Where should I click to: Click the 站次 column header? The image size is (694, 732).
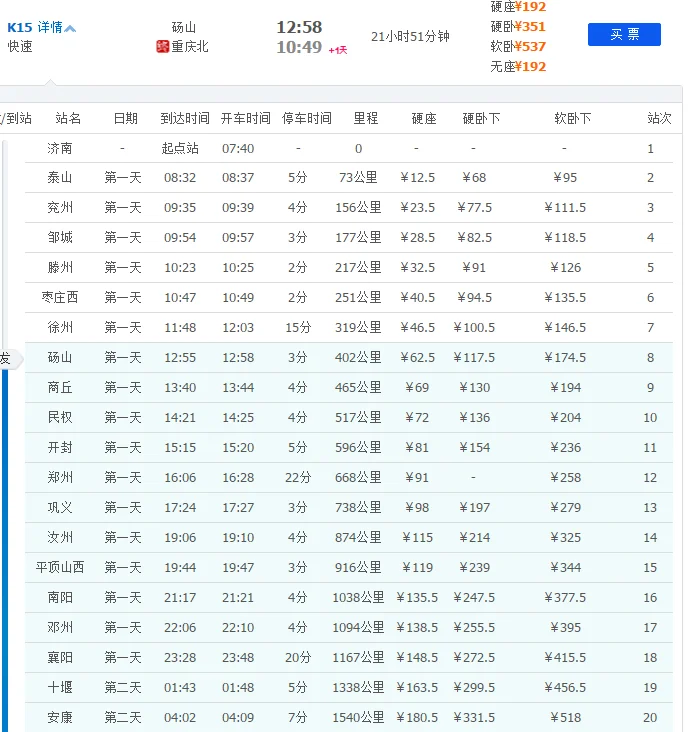click(659, 119)
